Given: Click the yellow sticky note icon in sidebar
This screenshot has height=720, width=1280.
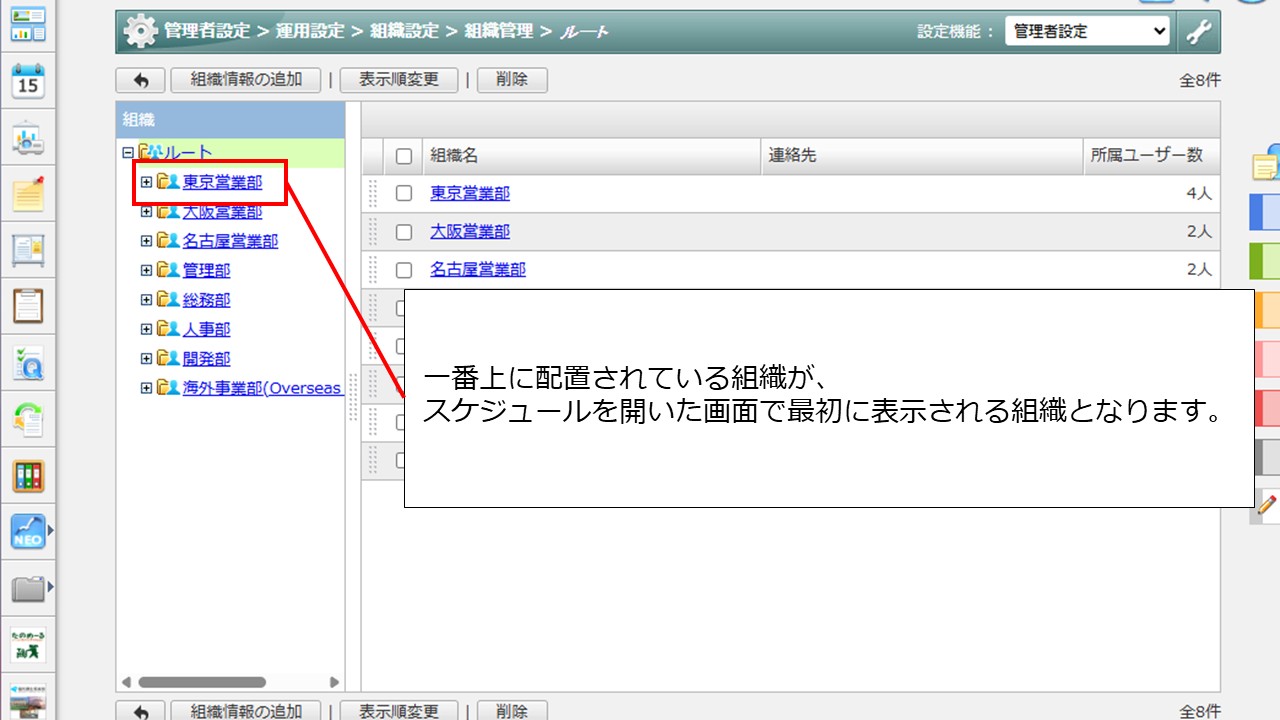Looking at the screenshot, I should click(28, 193).
